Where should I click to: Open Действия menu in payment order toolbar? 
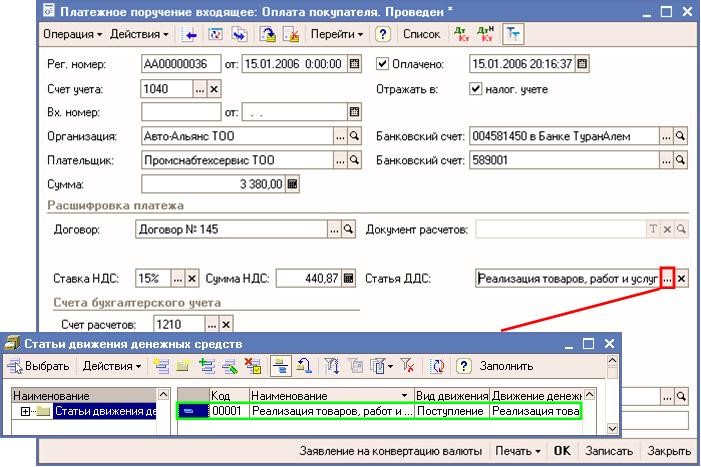(x=139, y=34)
